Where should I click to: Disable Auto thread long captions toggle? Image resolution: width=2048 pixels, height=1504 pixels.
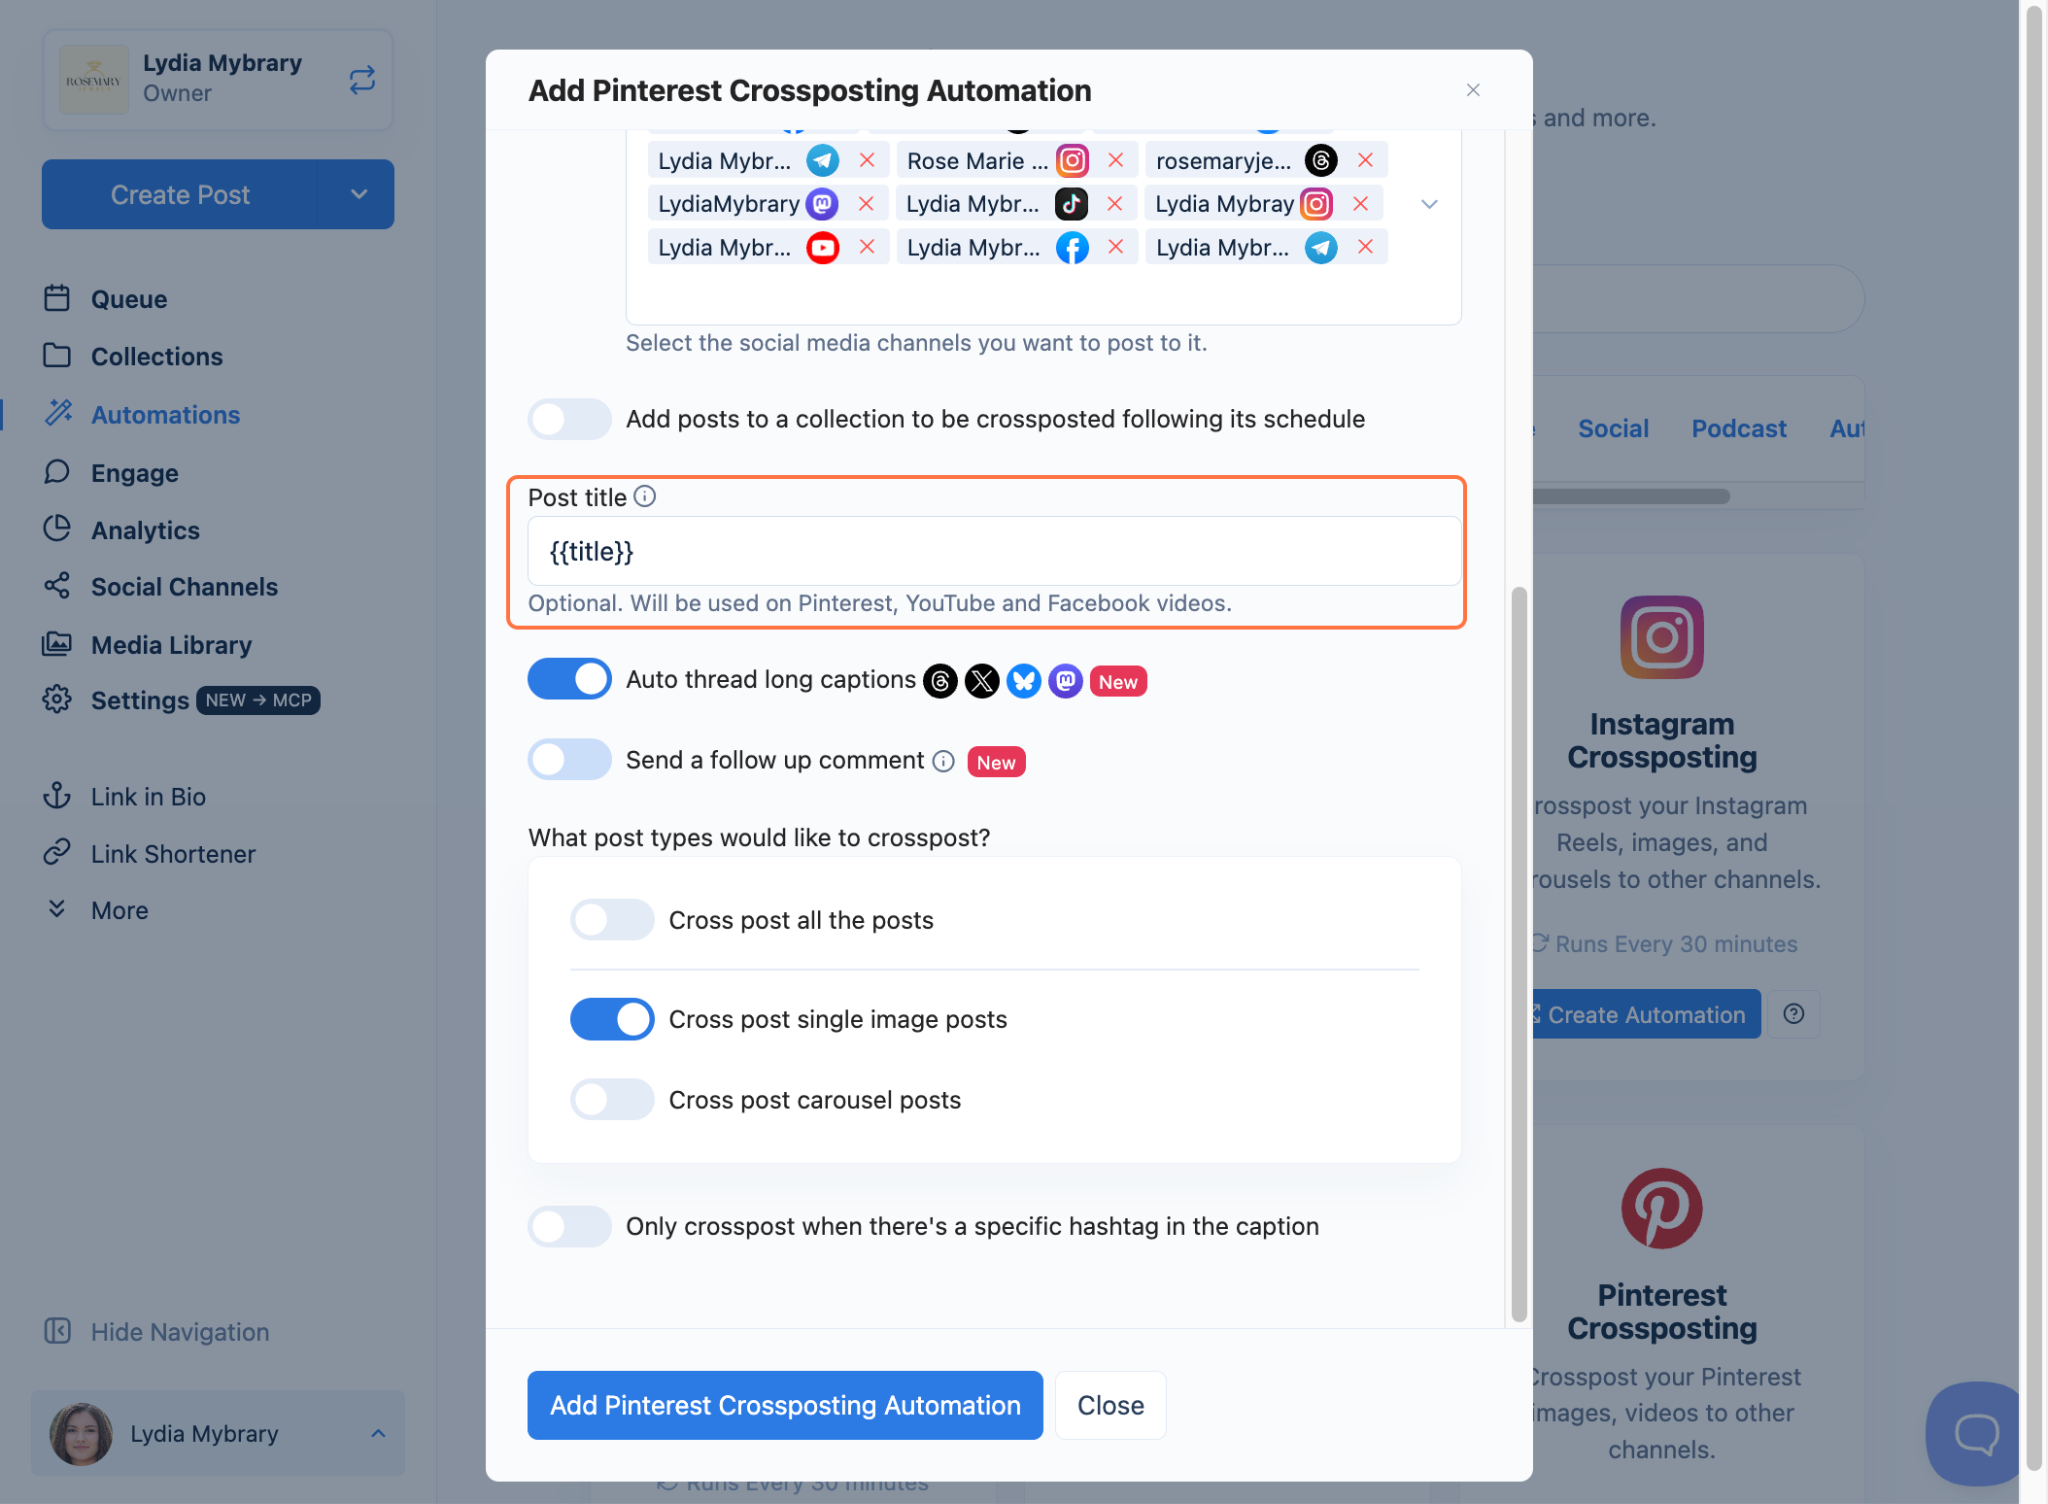click(570, 679)
